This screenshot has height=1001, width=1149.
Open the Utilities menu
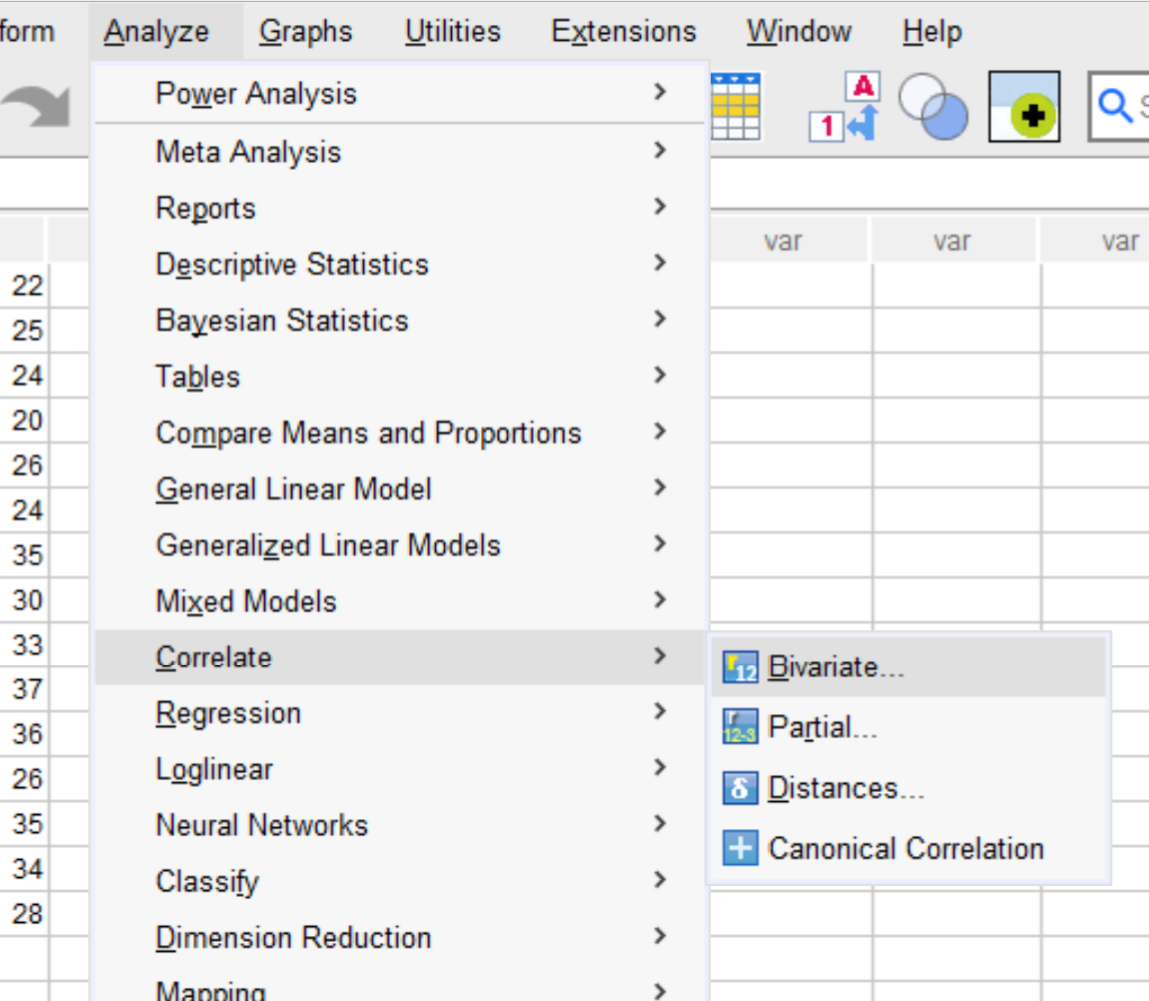453,32
